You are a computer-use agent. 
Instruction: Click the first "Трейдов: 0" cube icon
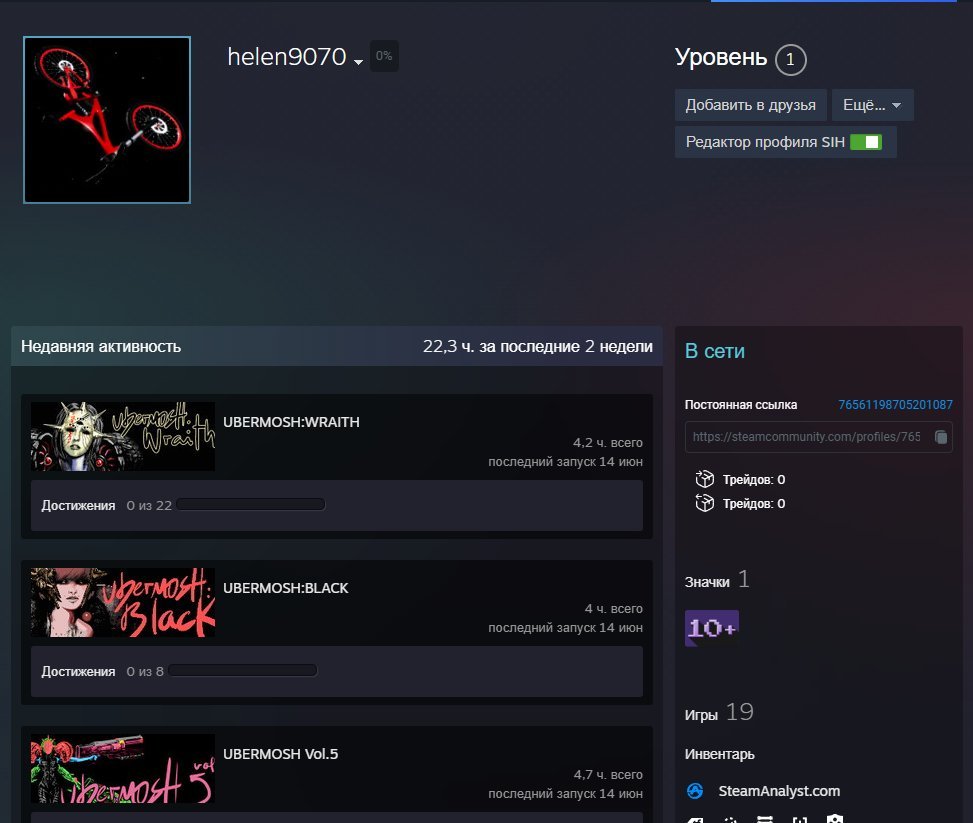(704, 479)
